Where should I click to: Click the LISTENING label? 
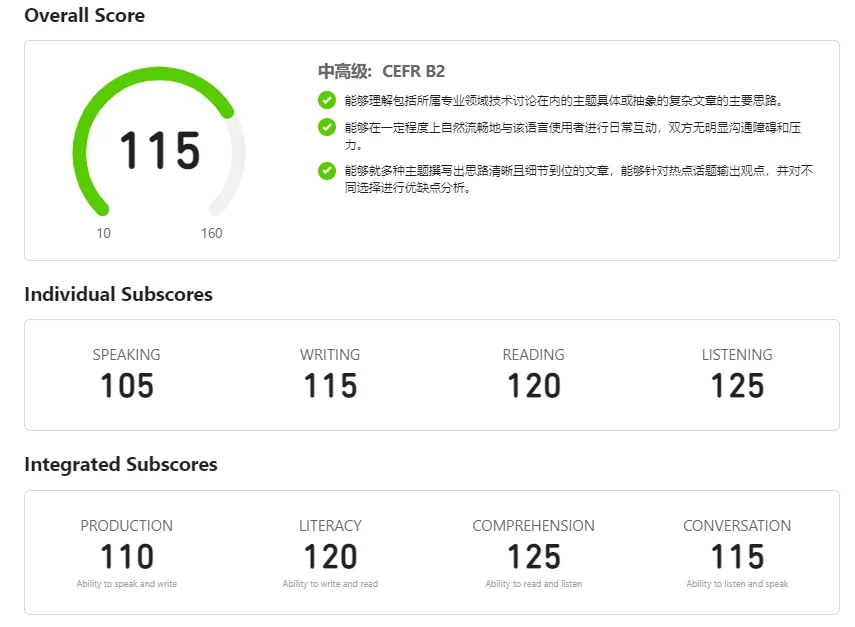[737, 355]
